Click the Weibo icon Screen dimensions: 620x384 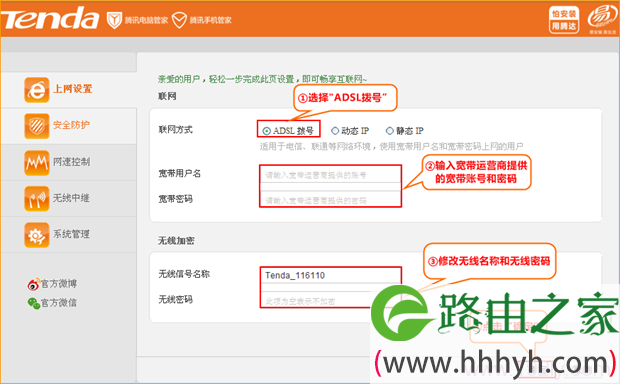pos(34,284)
